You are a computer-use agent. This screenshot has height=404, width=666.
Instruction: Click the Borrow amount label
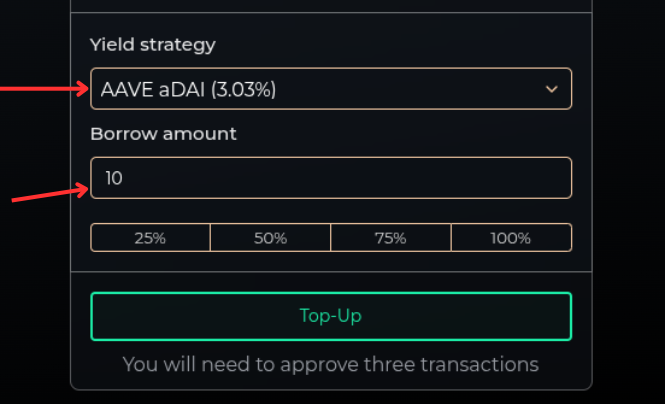pos(163,134)
